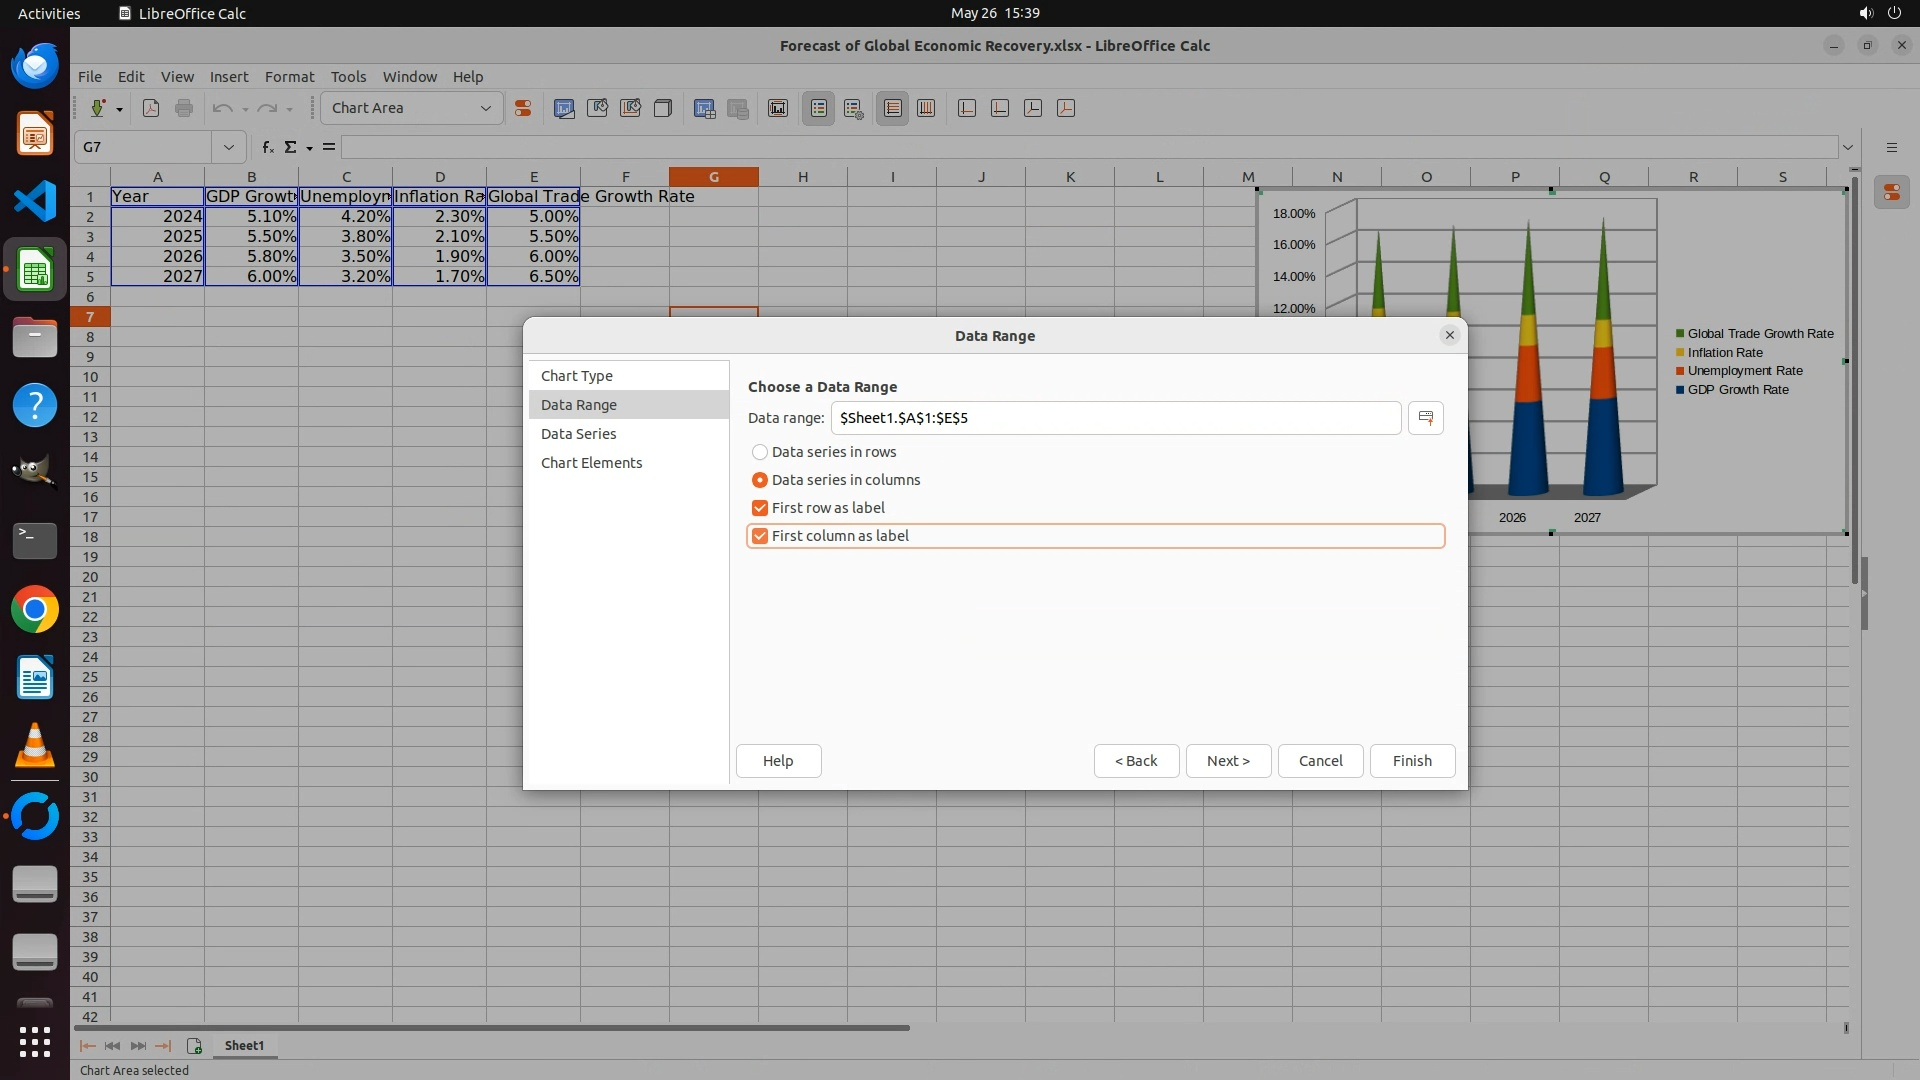The image size is (1920, 1080).
Task: Go to Data Series wizard step
Action: pyautogui.click(x=578, y=434)
